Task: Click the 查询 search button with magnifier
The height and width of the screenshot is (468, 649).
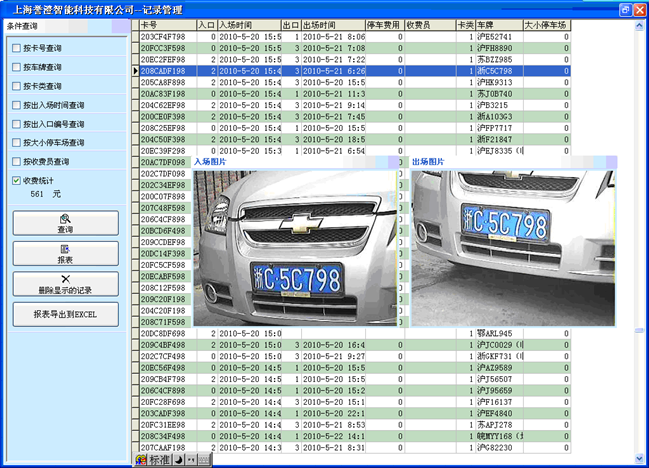Action: (x=65, y=223)
